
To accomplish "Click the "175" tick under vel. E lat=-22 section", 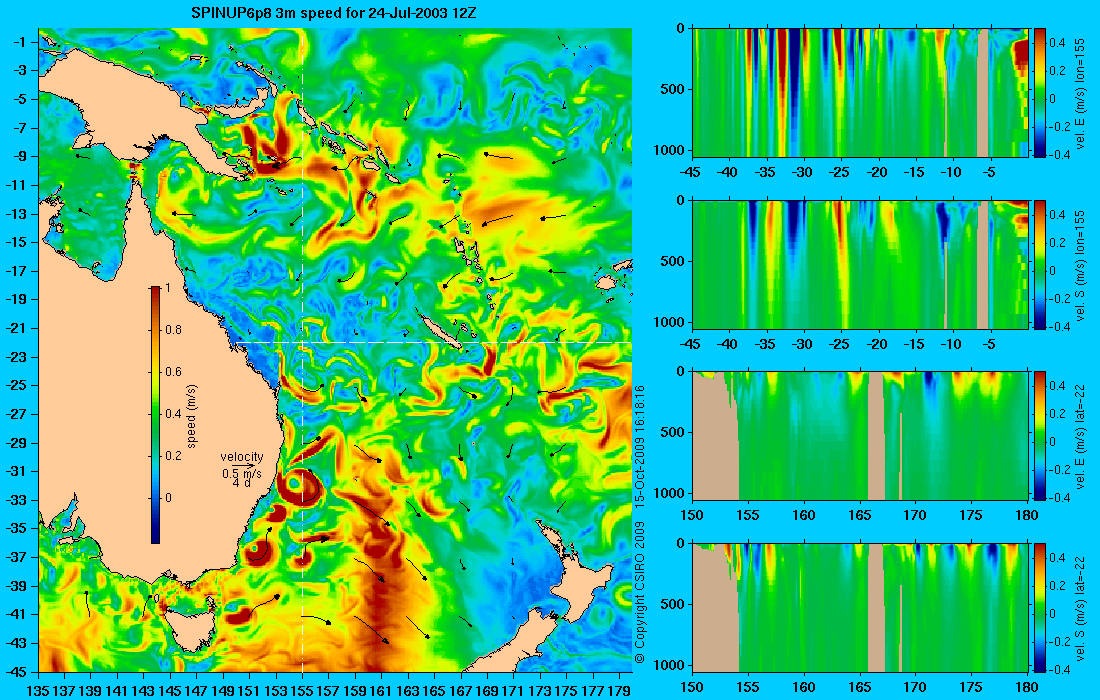I will (971, 516).
